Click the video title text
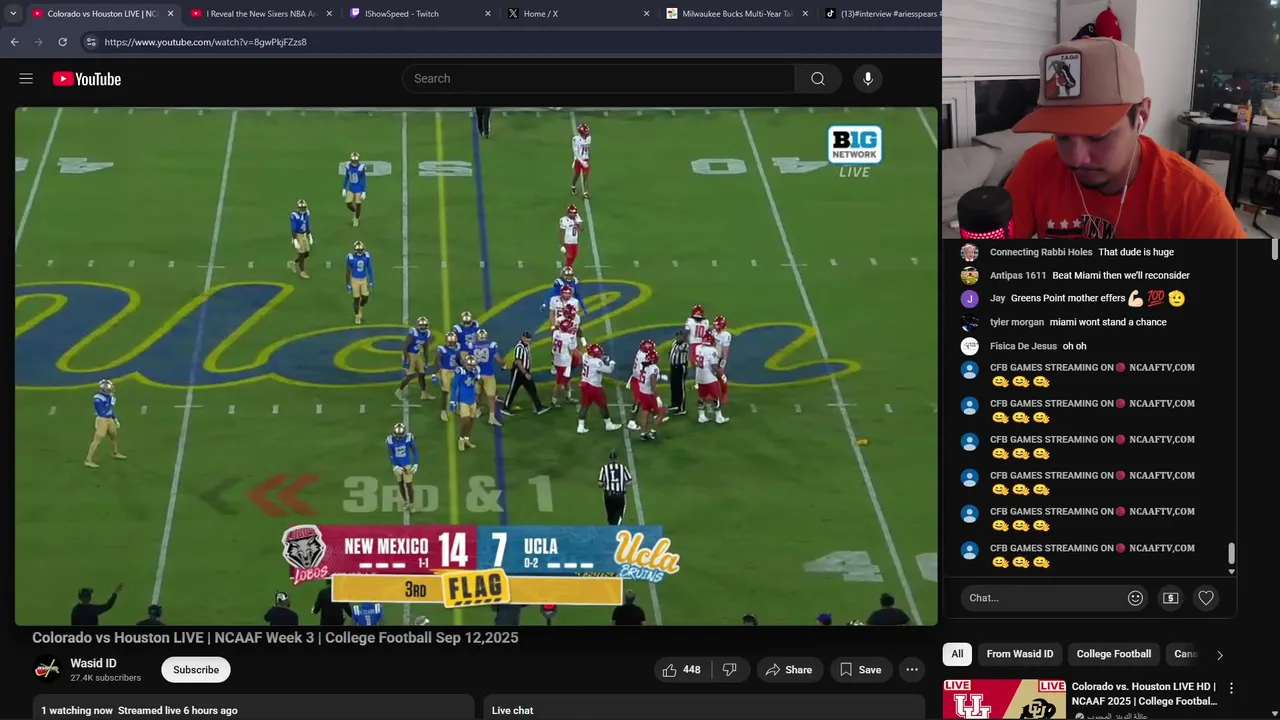Viewport: 1280px width, 720px height. click(x=275, y=637)
